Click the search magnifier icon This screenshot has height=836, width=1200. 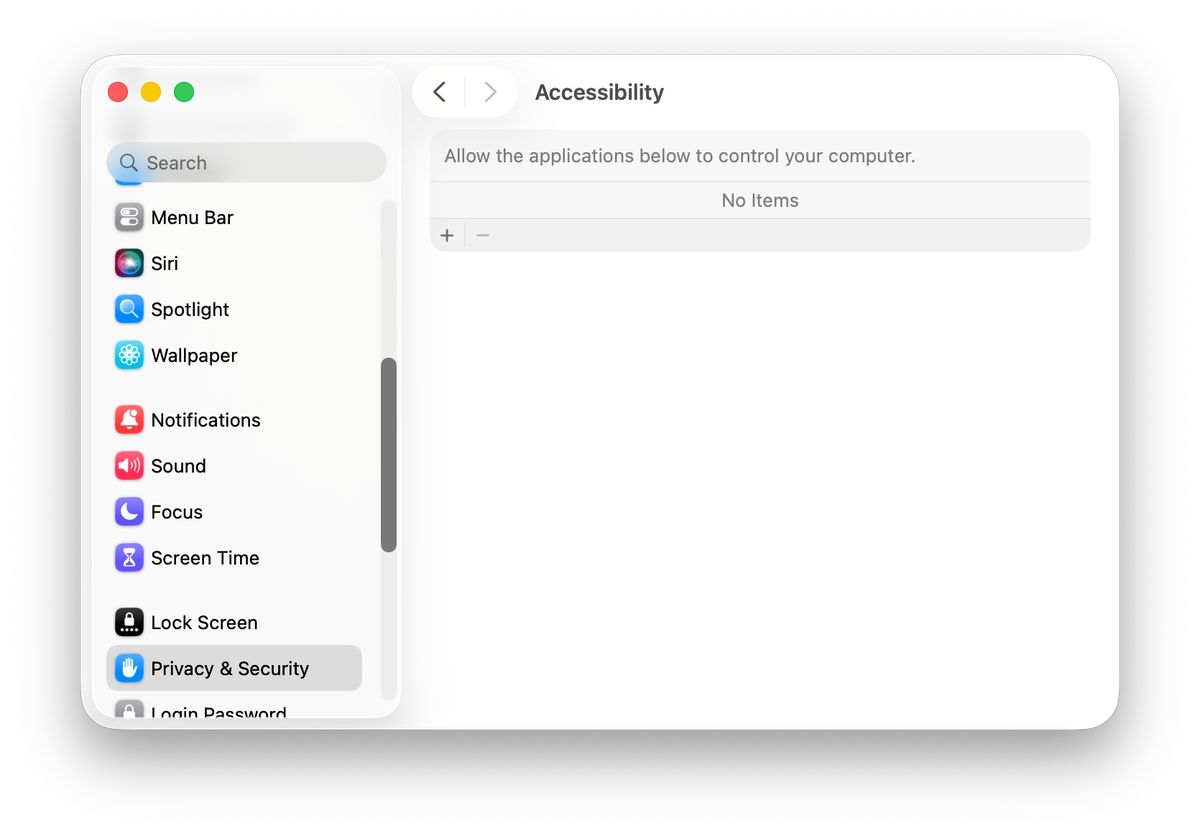coord(128,163)
